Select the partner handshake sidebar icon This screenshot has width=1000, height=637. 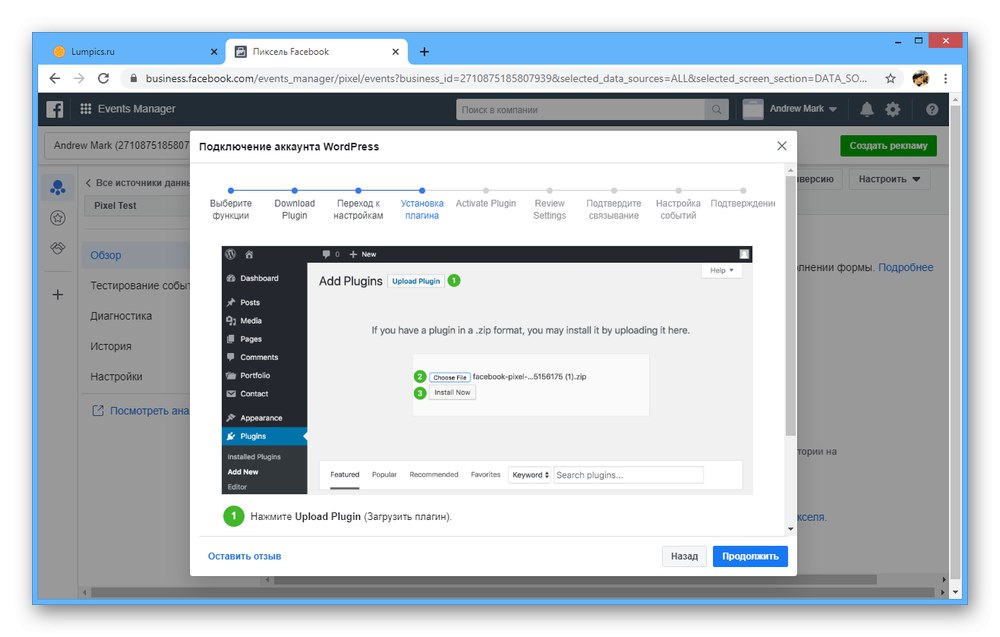[x=58, y=248]
